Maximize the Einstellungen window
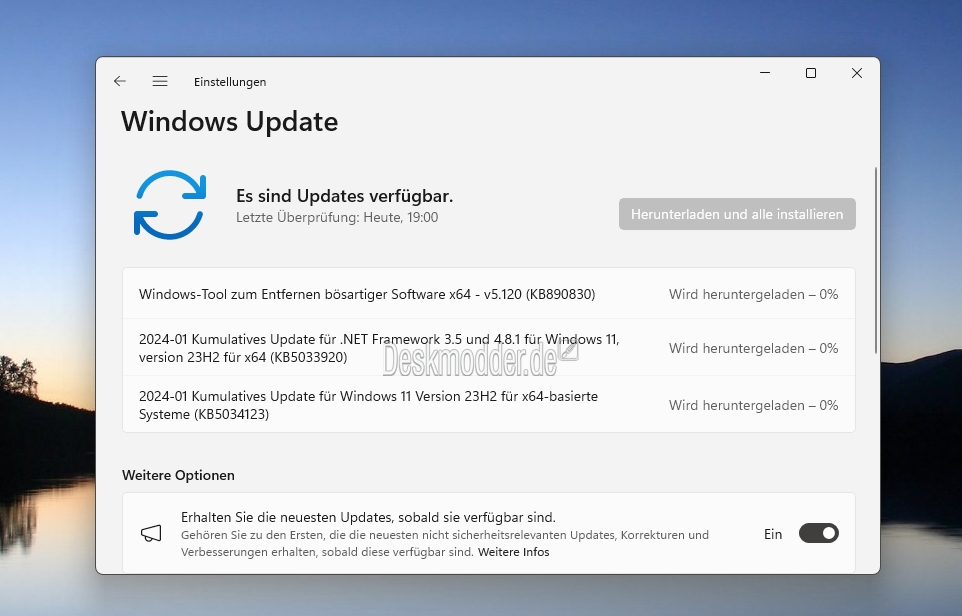Image resolution: width=962 pixels, height=616 pixels. pos(811,73)
